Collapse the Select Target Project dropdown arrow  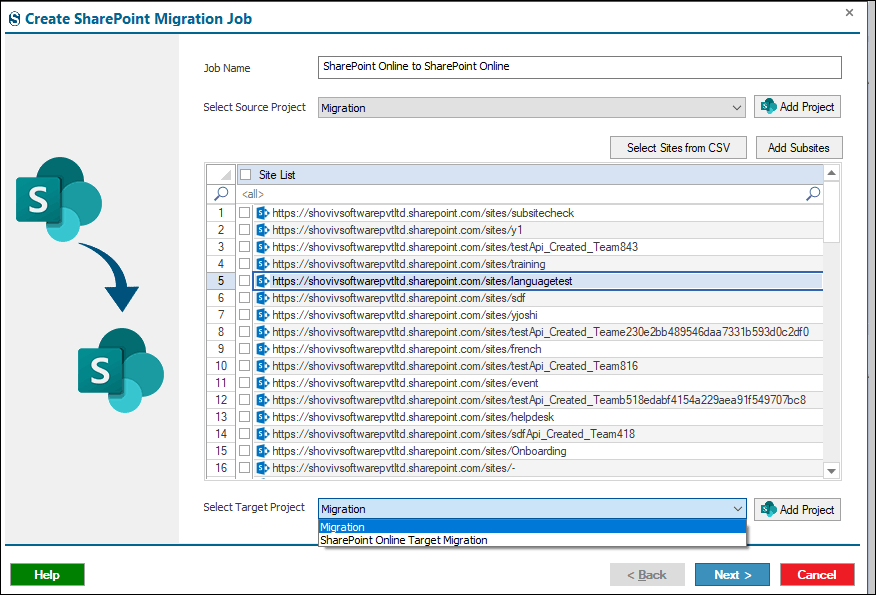(737, 509)
